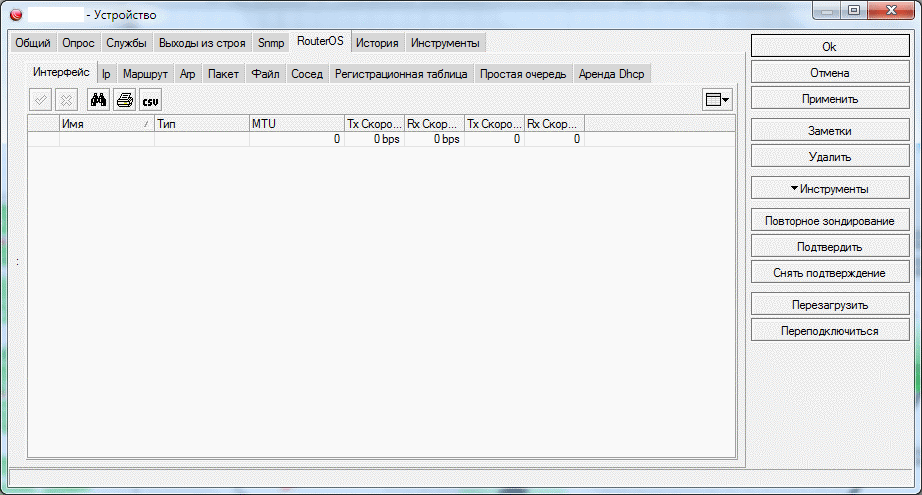
Task: Expand the Инструменты dropdown button
Action: [x=830, y=189]
